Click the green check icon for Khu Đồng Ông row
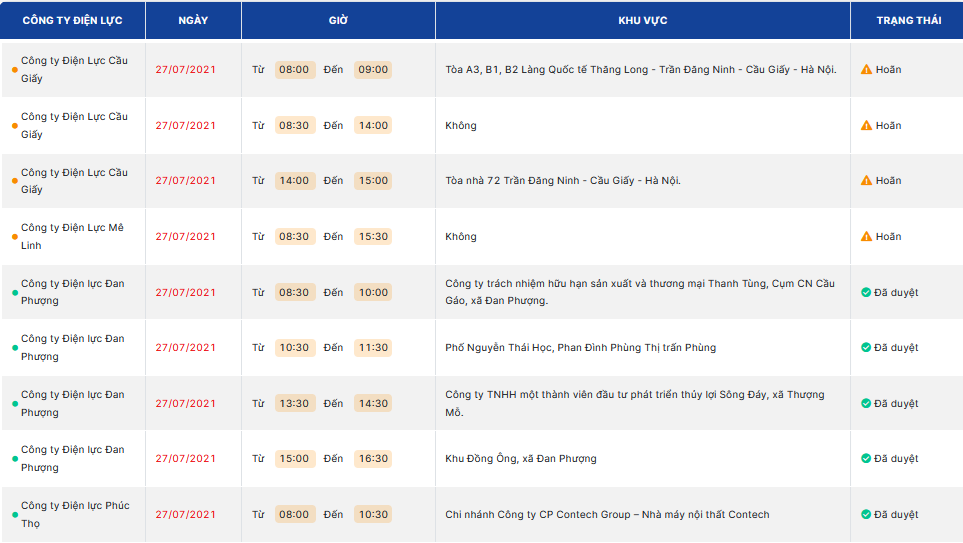Image resolution: width=963 pixels, height=543 pixels. pos(866,458)
